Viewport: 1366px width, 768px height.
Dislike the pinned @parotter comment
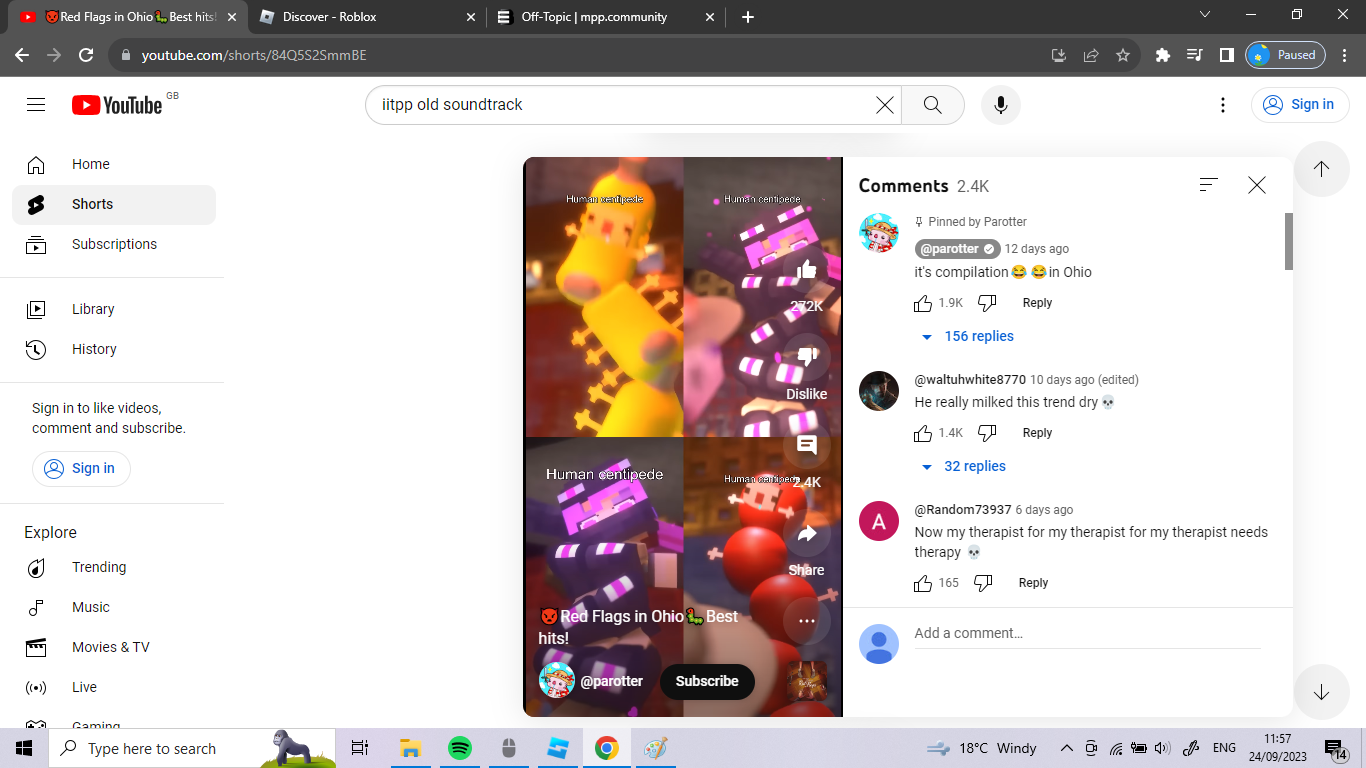(987, 303)
